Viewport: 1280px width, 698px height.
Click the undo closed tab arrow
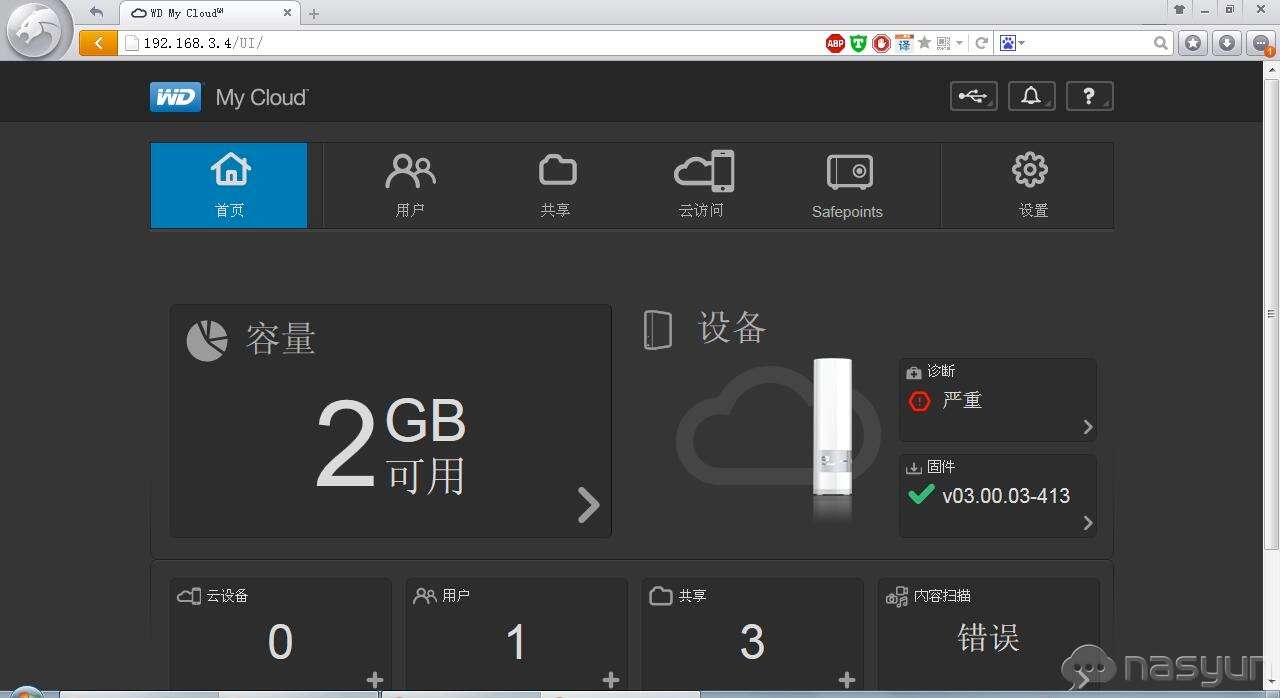[x=96, y=12]
